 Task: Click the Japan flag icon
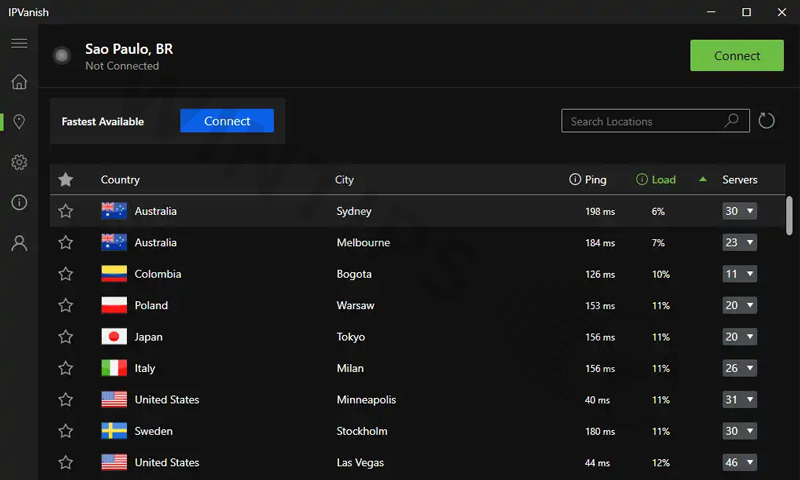click(114, 337)
